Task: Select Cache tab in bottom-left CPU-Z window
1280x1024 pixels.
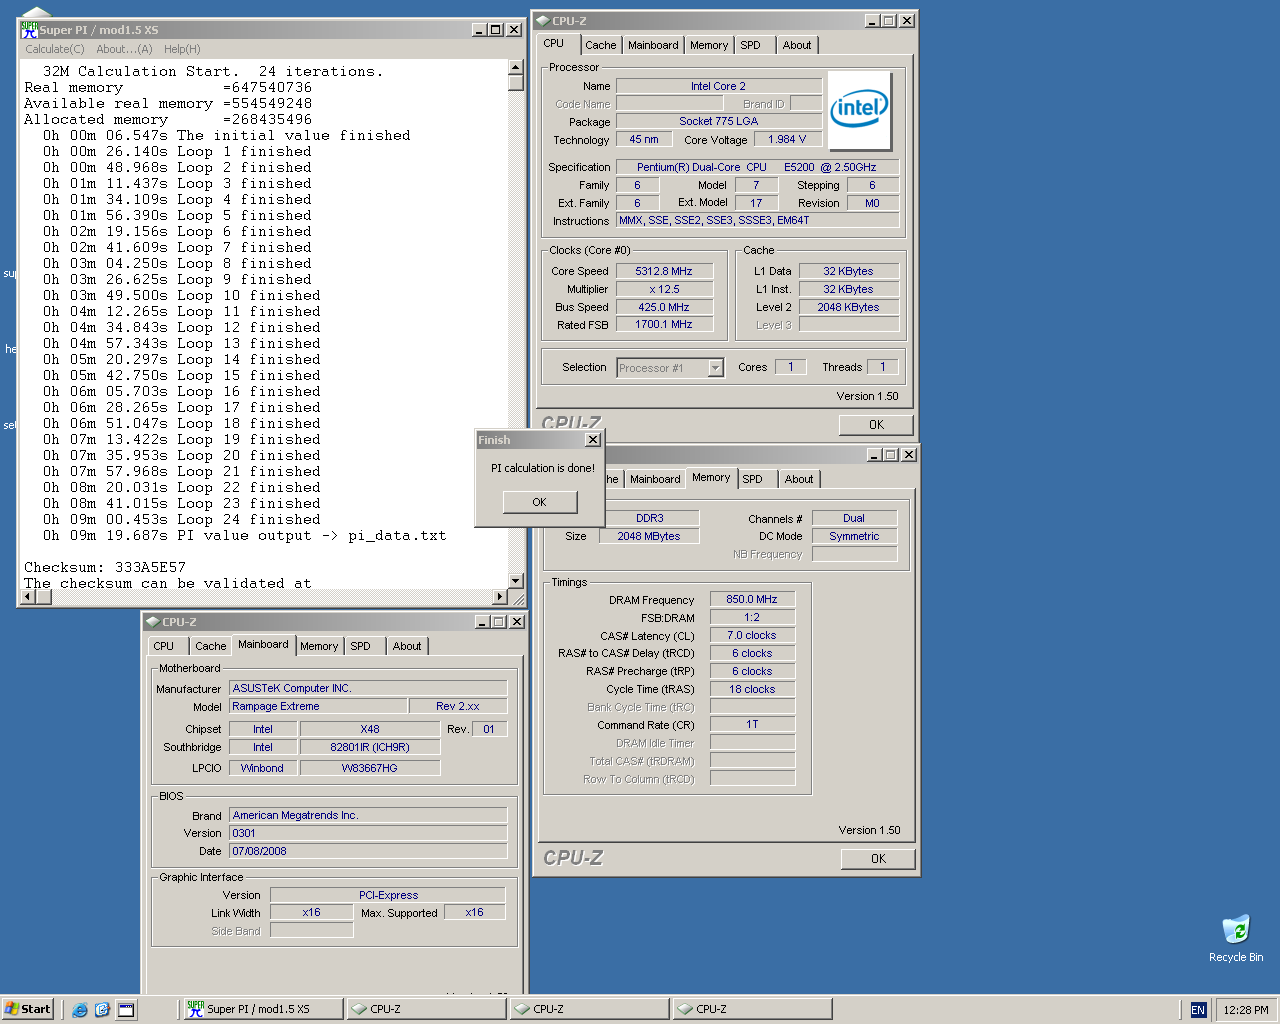Action: click(211, 646)
